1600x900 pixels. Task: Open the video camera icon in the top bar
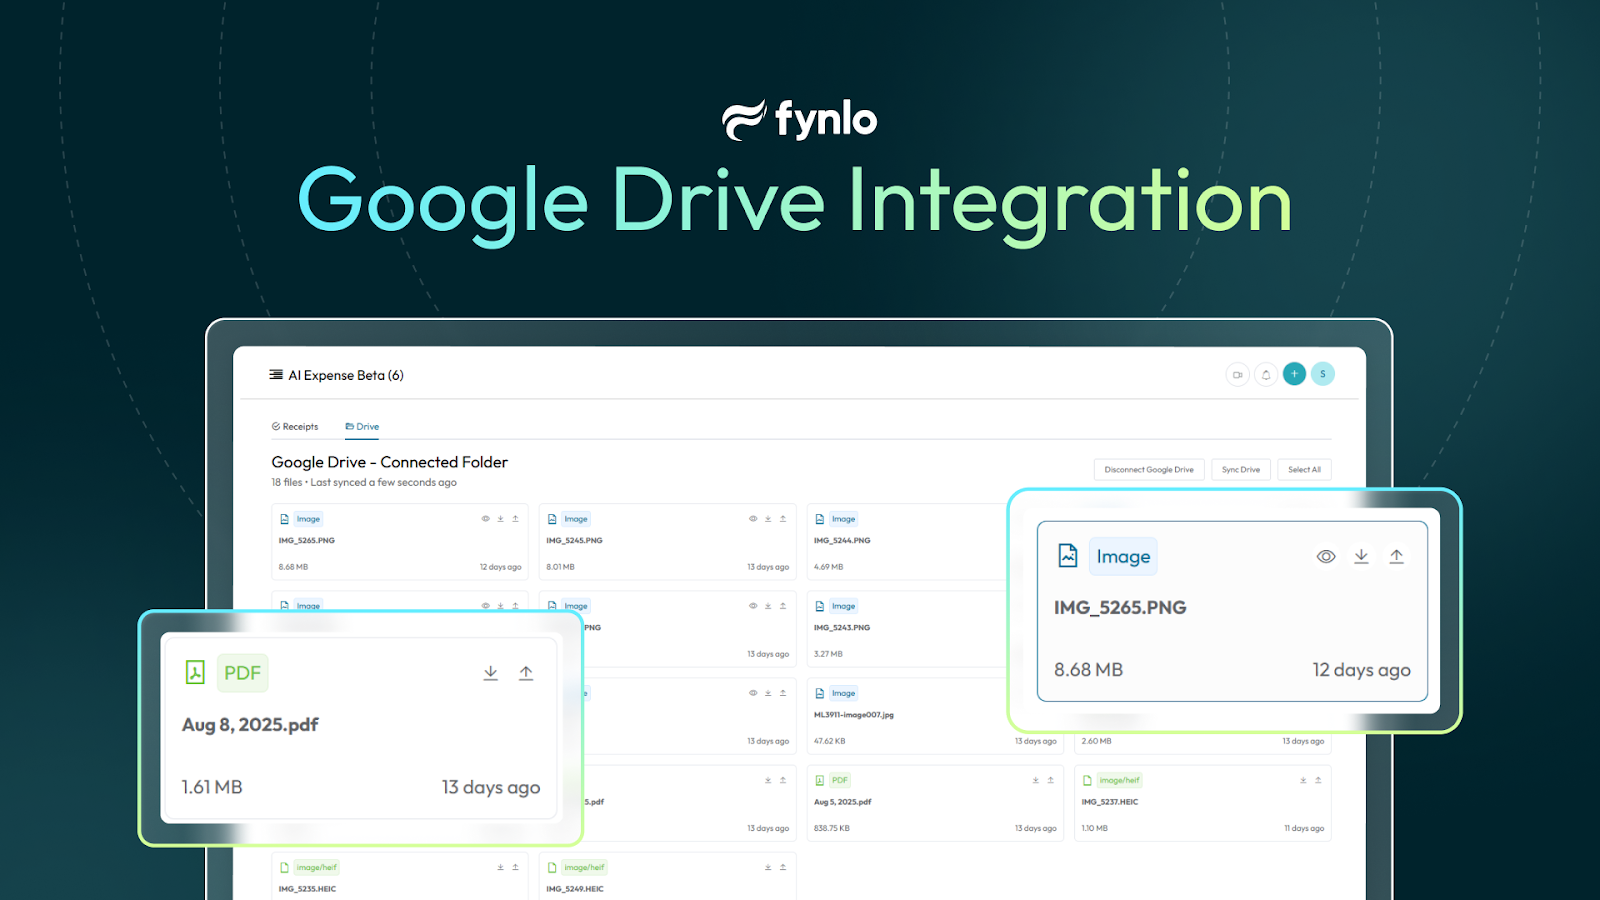1237,374
